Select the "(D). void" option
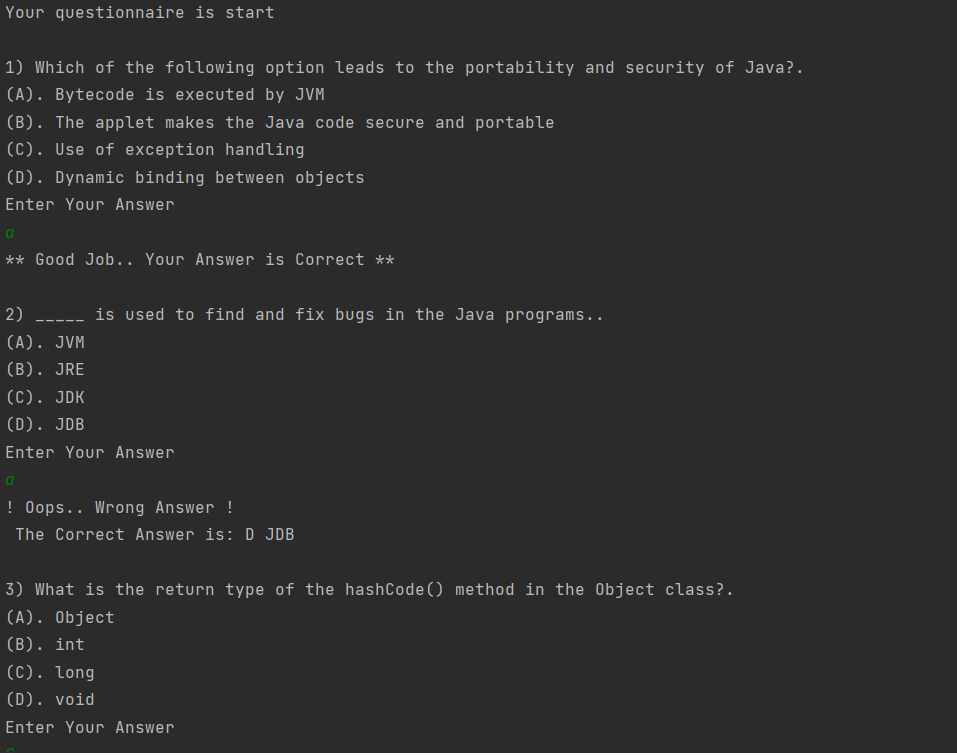 coord(50,700)
